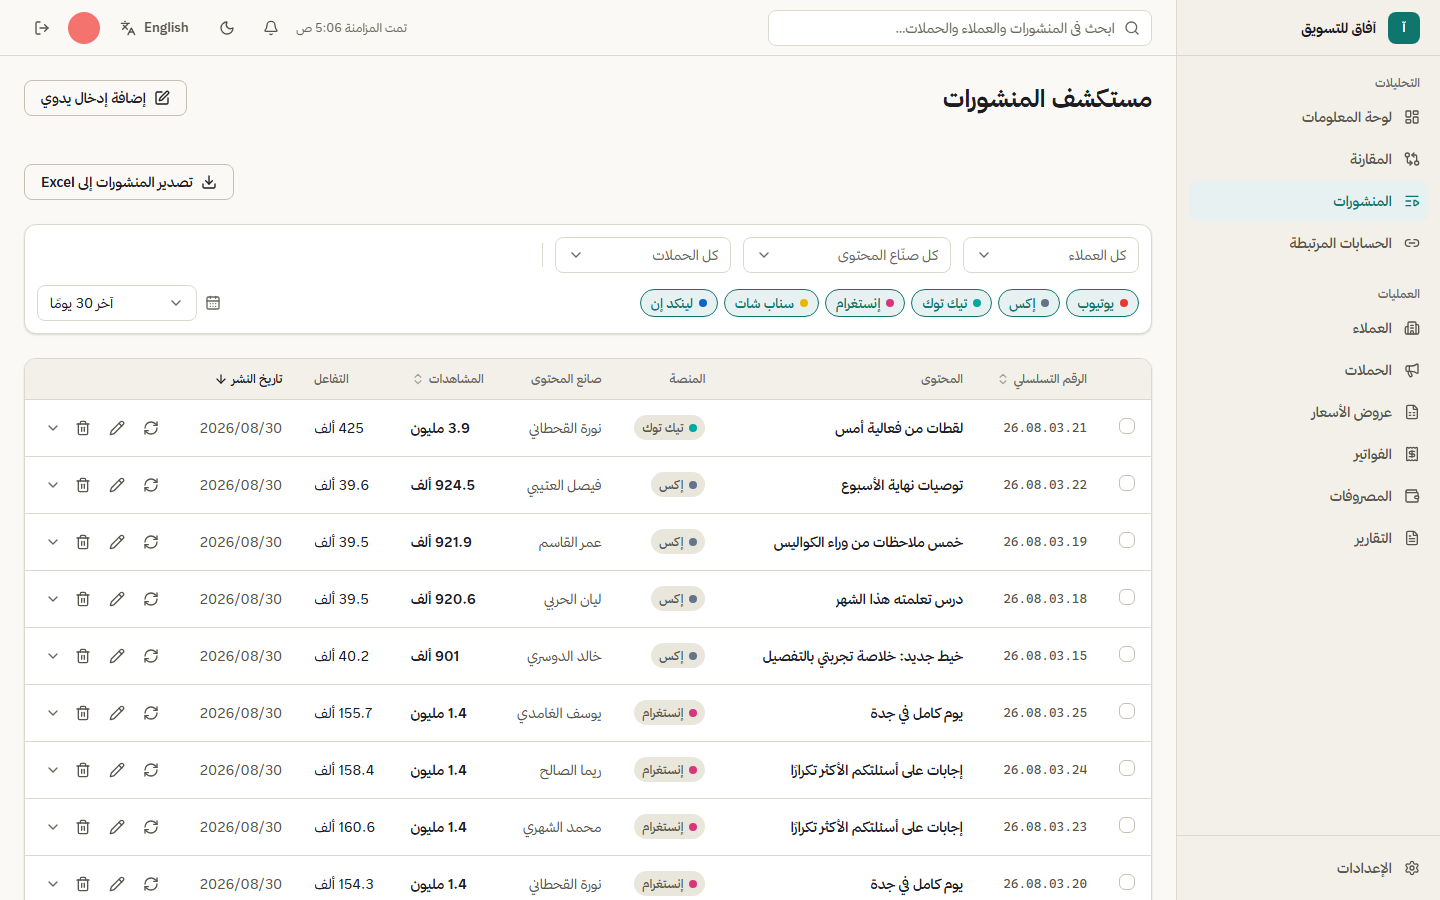Edit post 26.08.03.19 row
Screen dimensions: 1440x900
tap(117, 542)
